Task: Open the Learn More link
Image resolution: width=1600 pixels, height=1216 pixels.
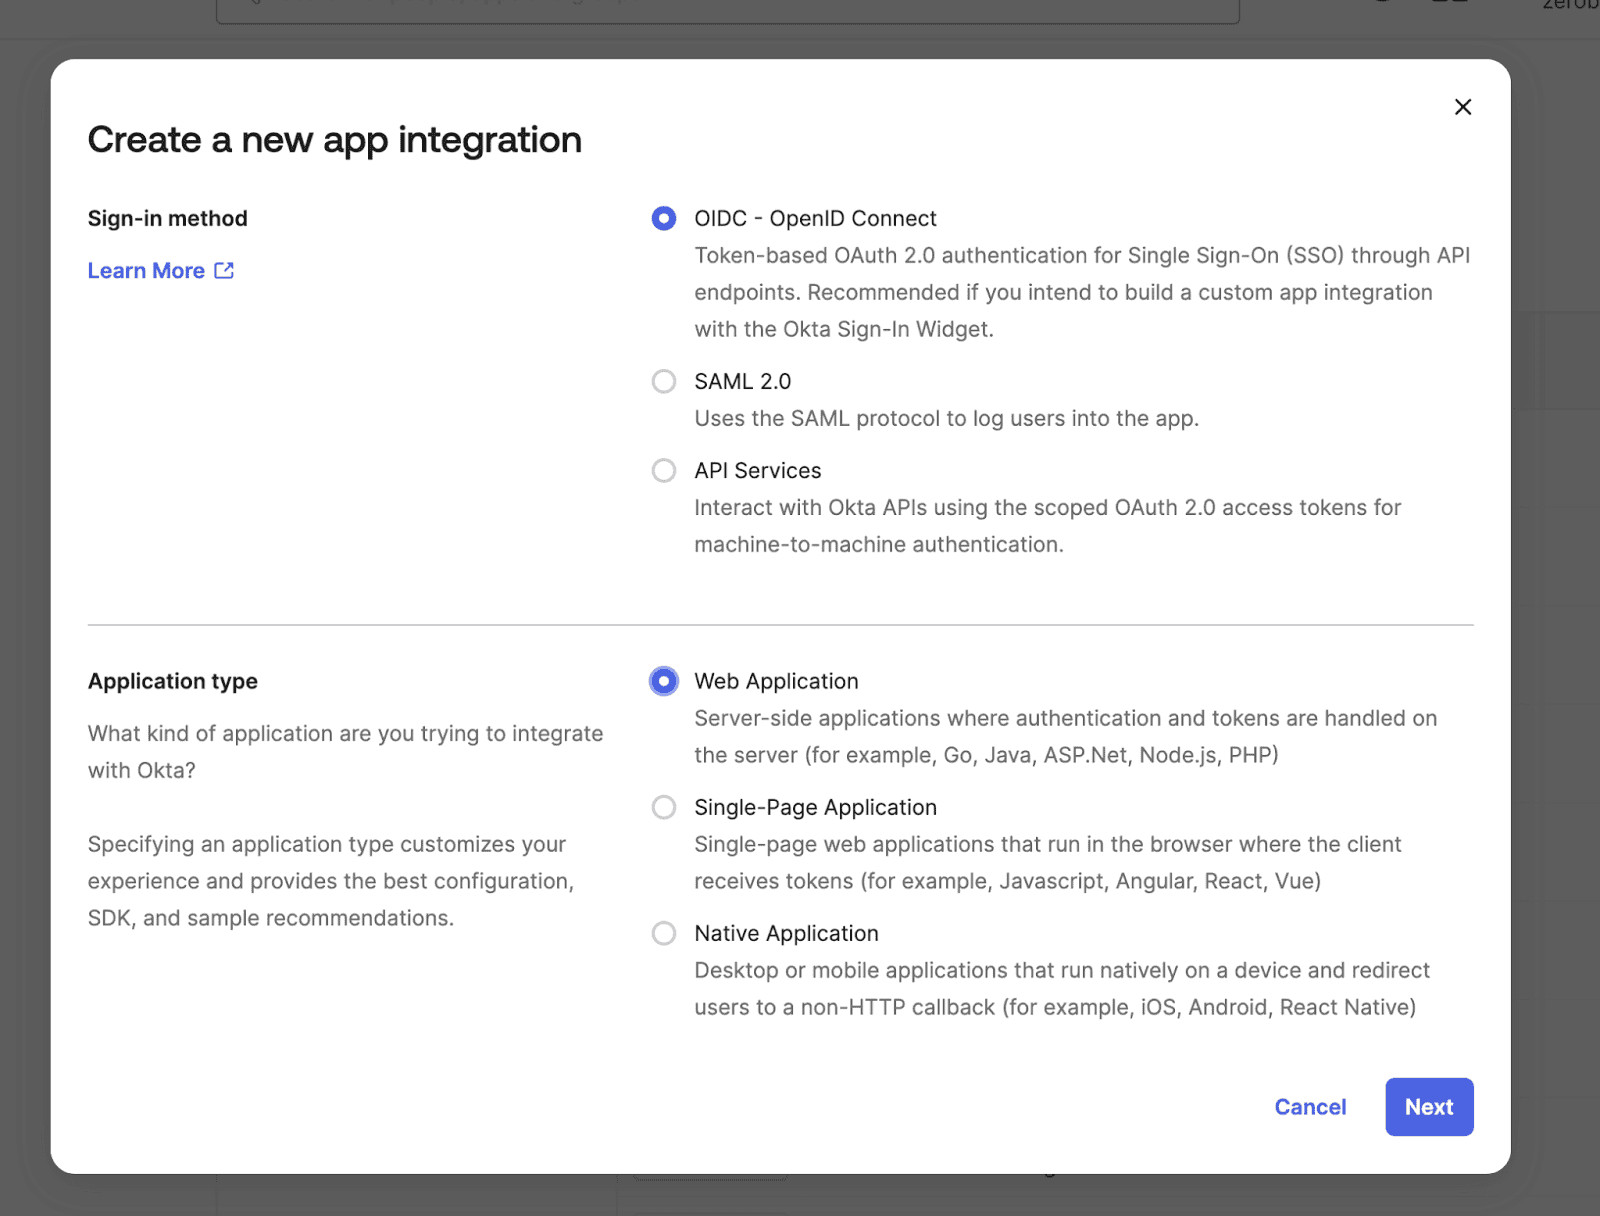Action: pyautogui.click(x=146, y=270)
